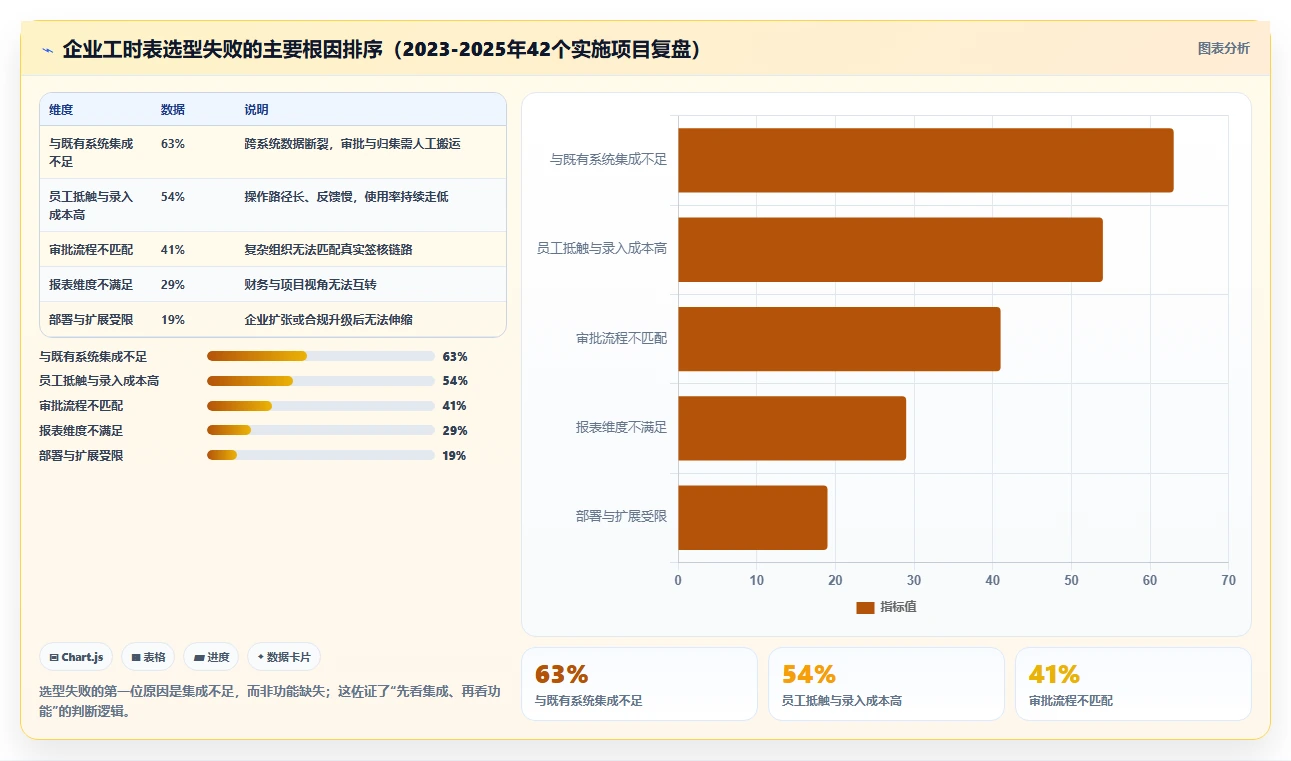Click the 部署与扩展受限 progress bar

click(320, 455)
